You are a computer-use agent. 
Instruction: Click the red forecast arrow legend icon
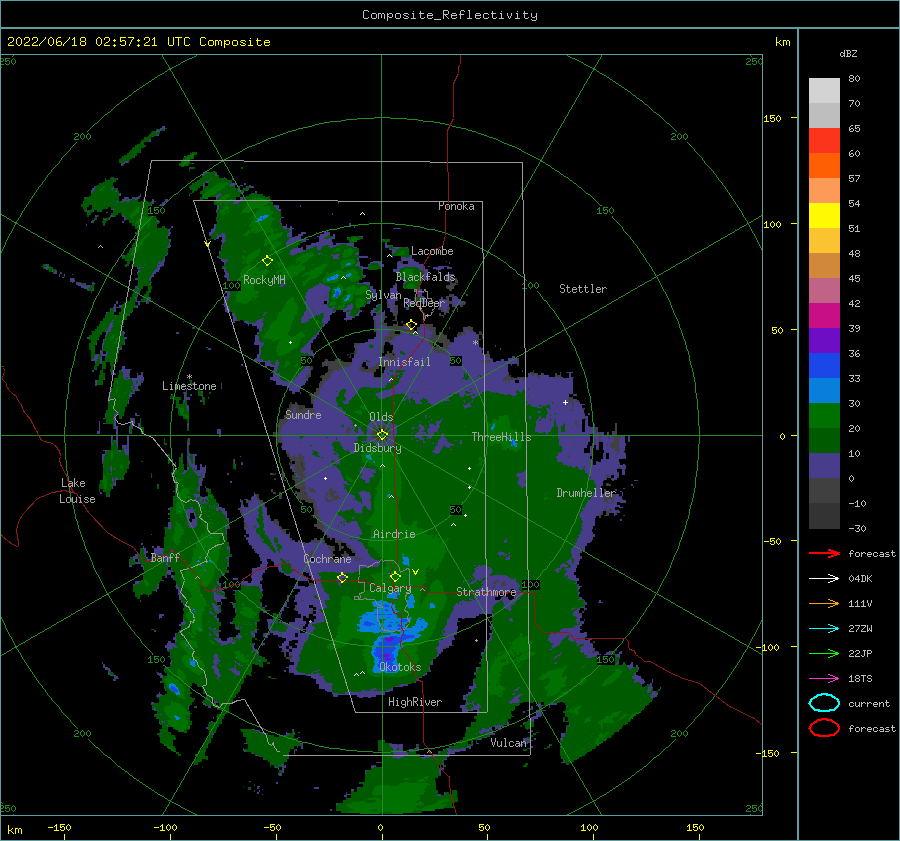point(824,553)
